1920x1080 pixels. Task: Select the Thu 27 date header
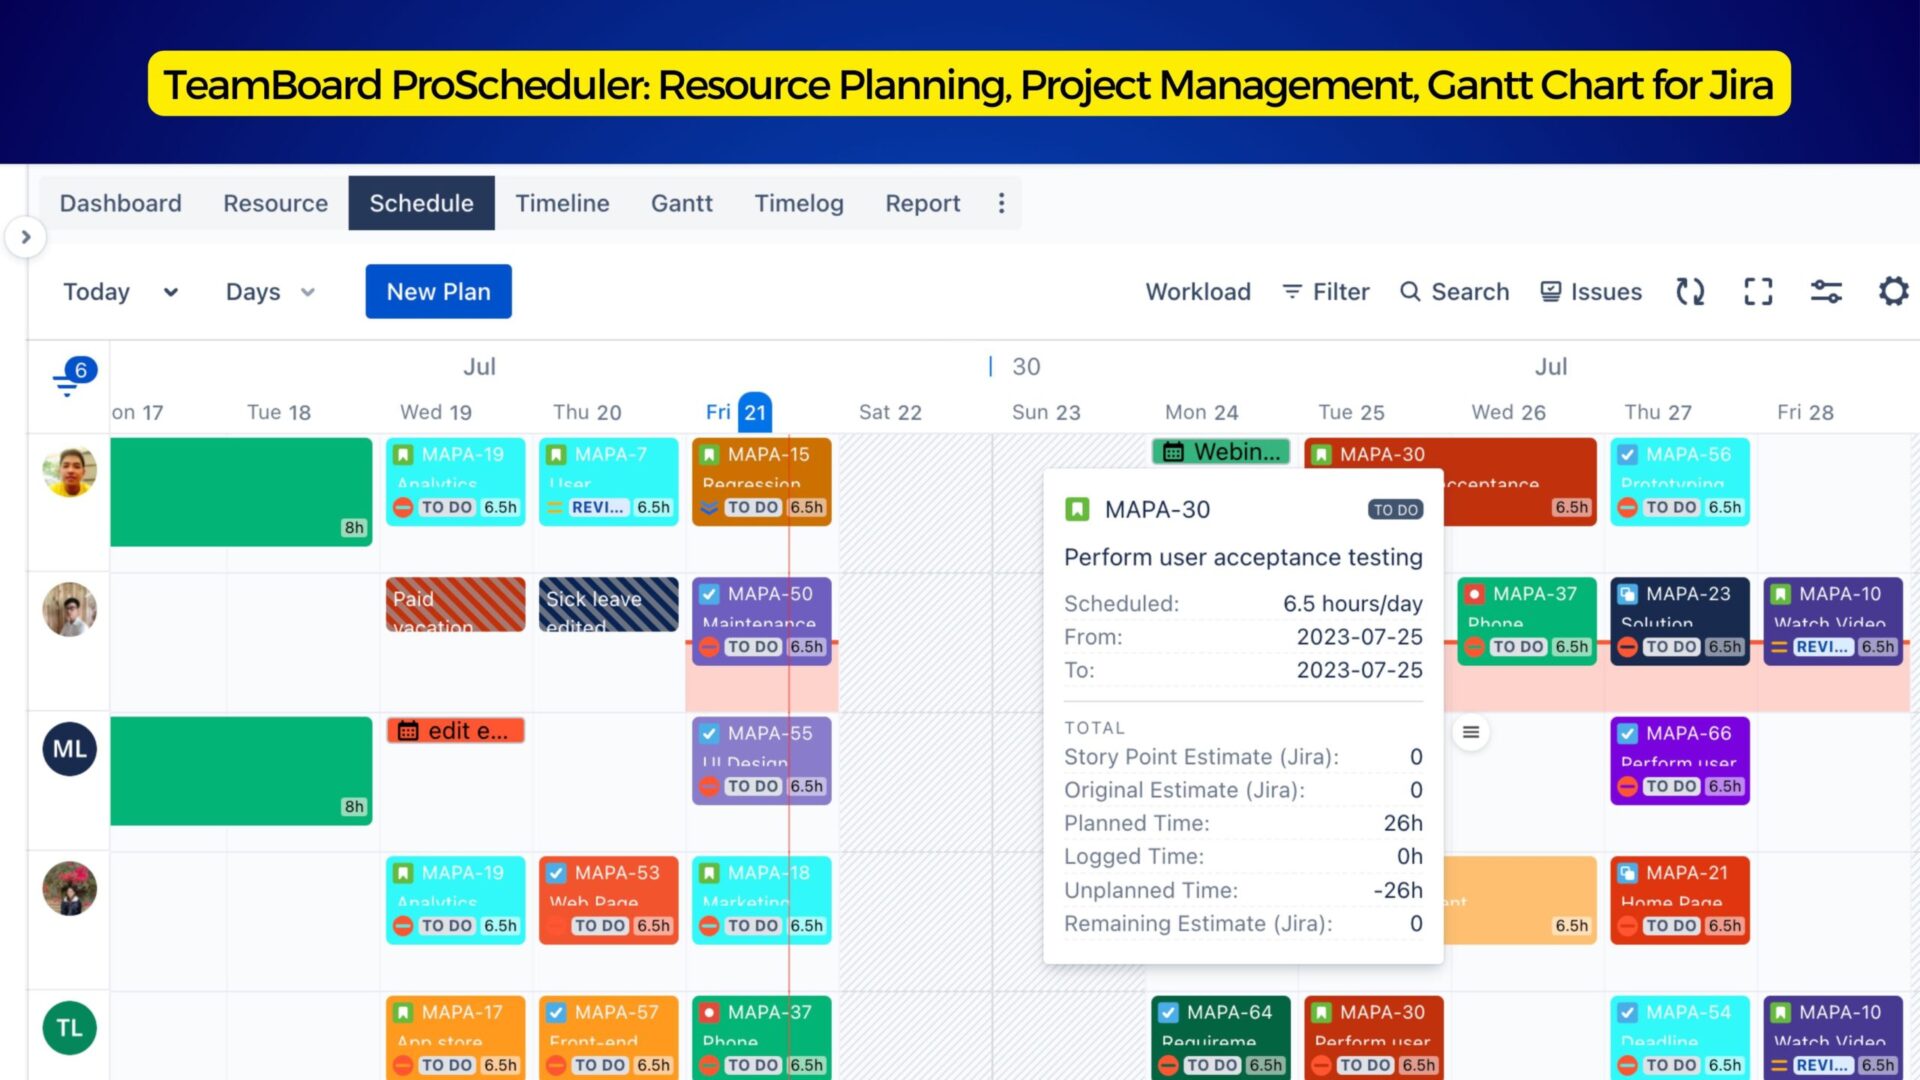tap(1658, 412)
